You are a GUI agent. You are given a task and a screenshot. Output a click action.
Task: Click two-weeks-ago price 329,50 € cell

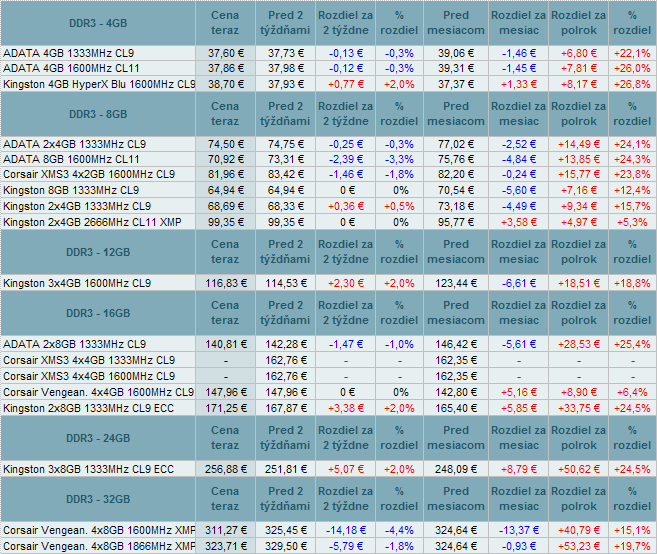[x=286, y=546]
